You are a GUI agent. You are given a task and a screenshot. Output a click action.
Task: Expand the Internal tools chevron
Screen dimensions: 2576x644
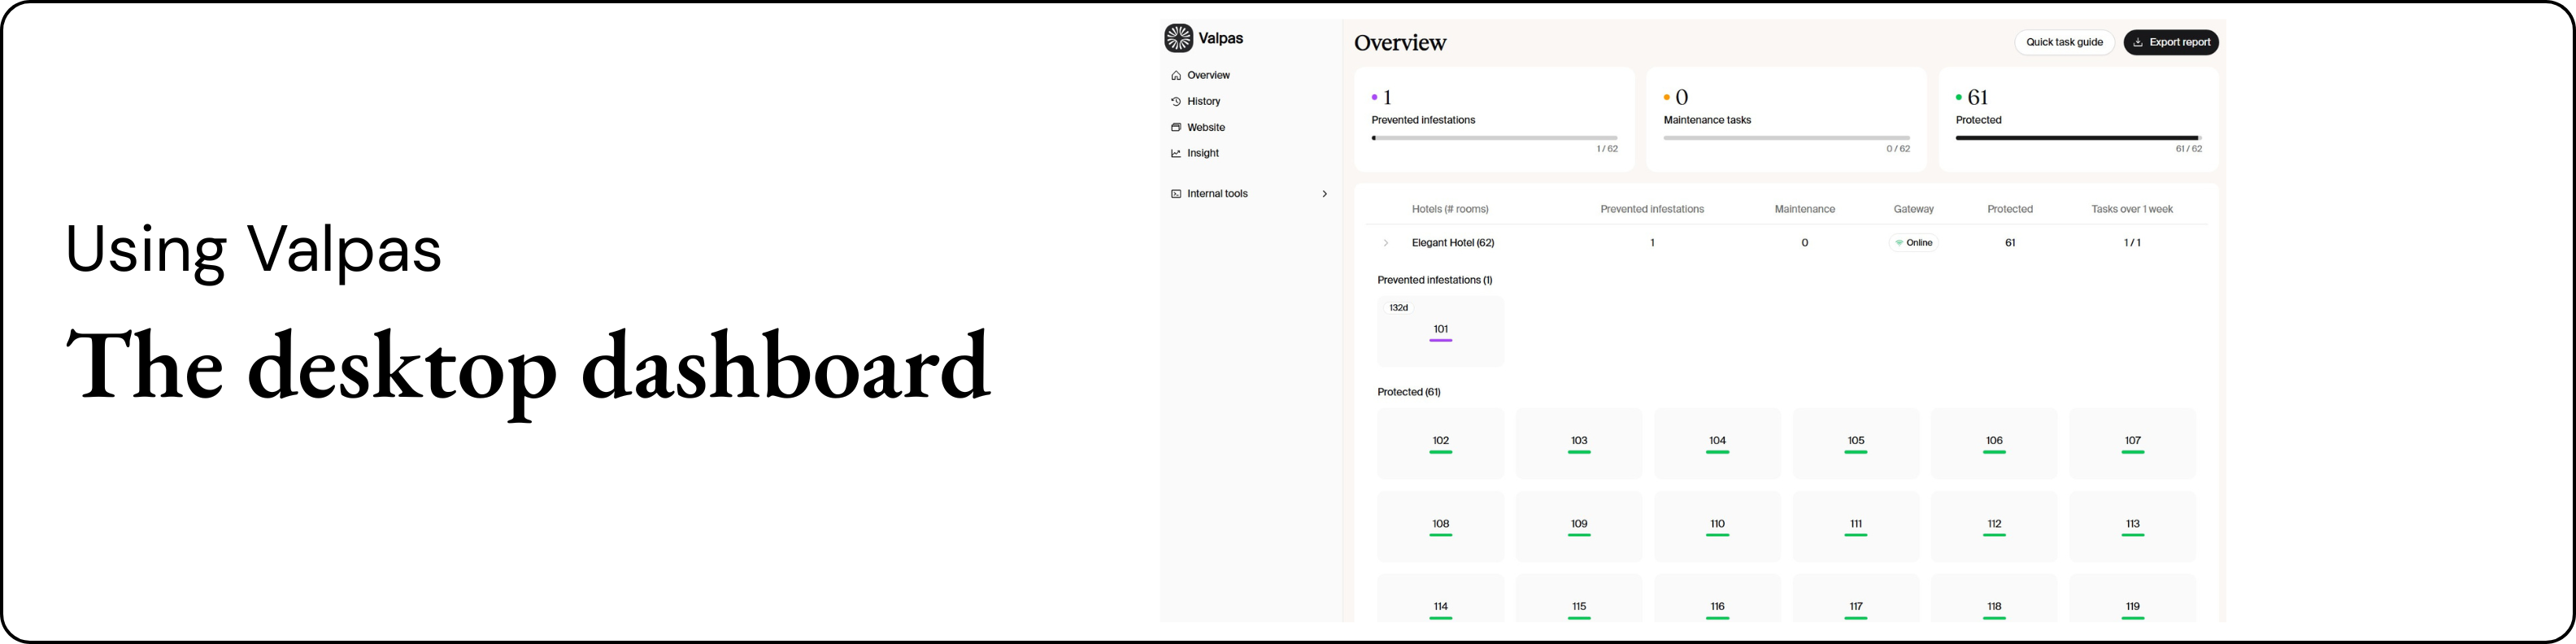tap(1325, 194)
